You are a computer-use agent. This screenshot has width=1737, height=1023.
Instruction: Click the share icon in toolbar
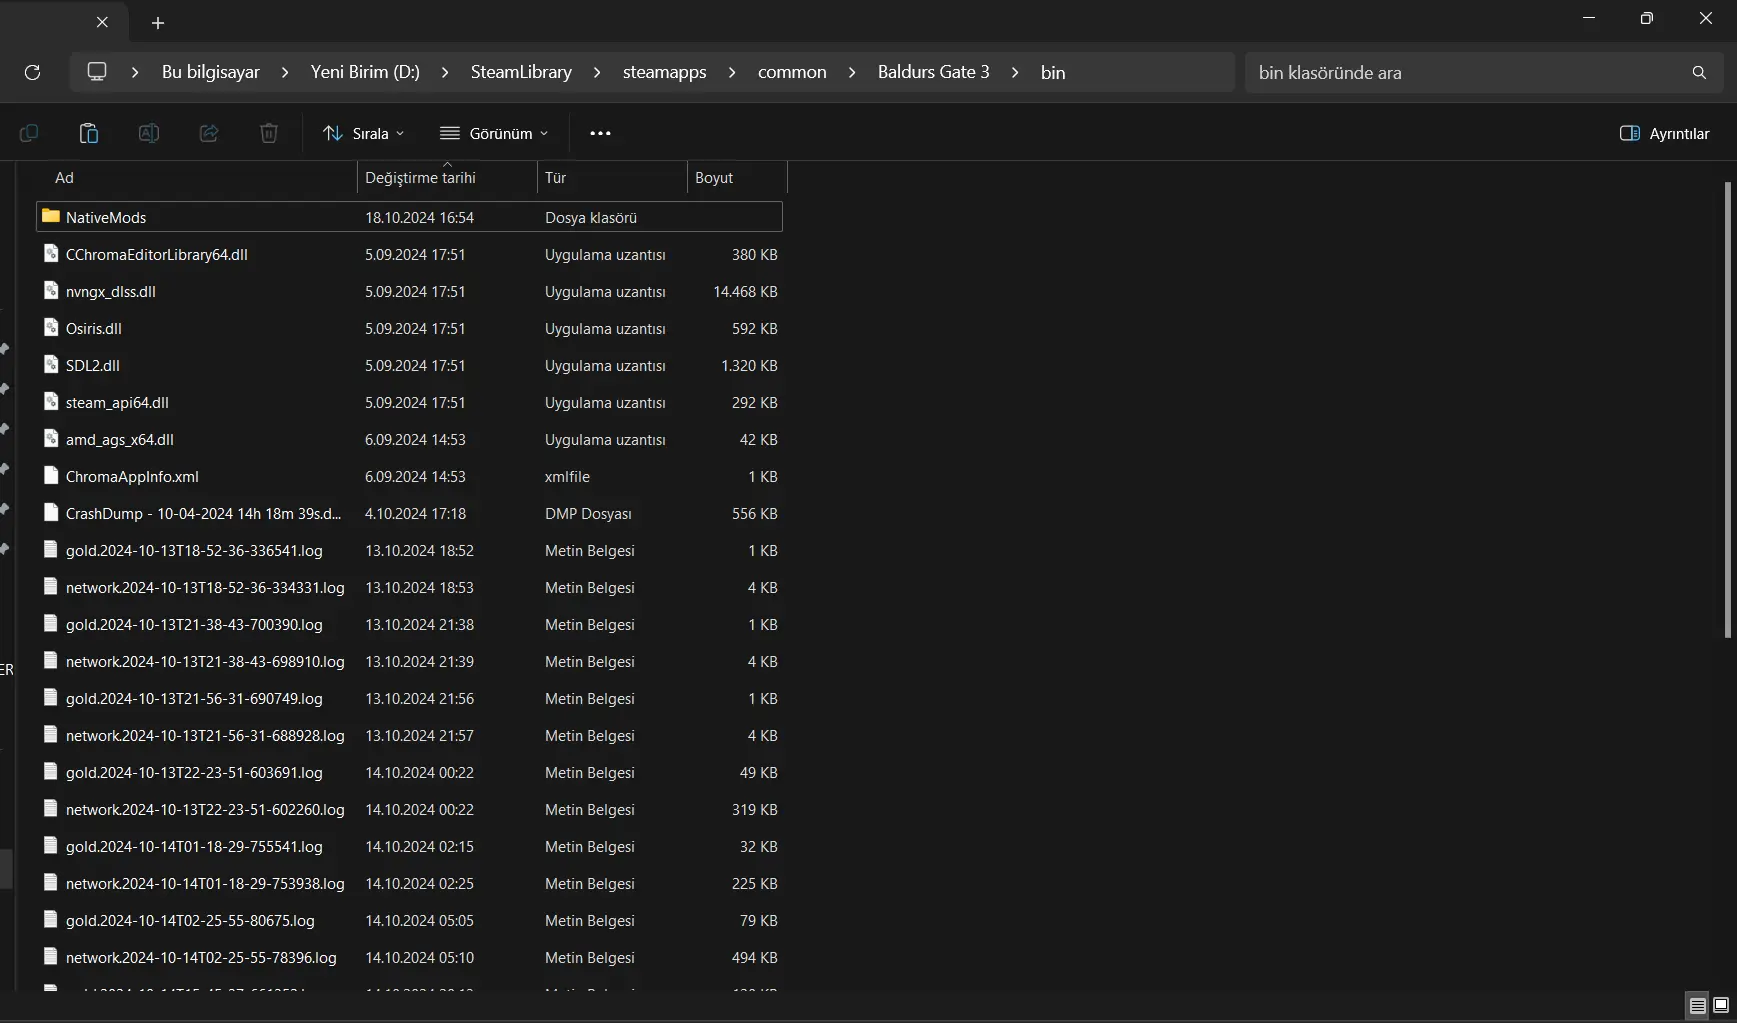pyautogui.click(x=209, y=133)
